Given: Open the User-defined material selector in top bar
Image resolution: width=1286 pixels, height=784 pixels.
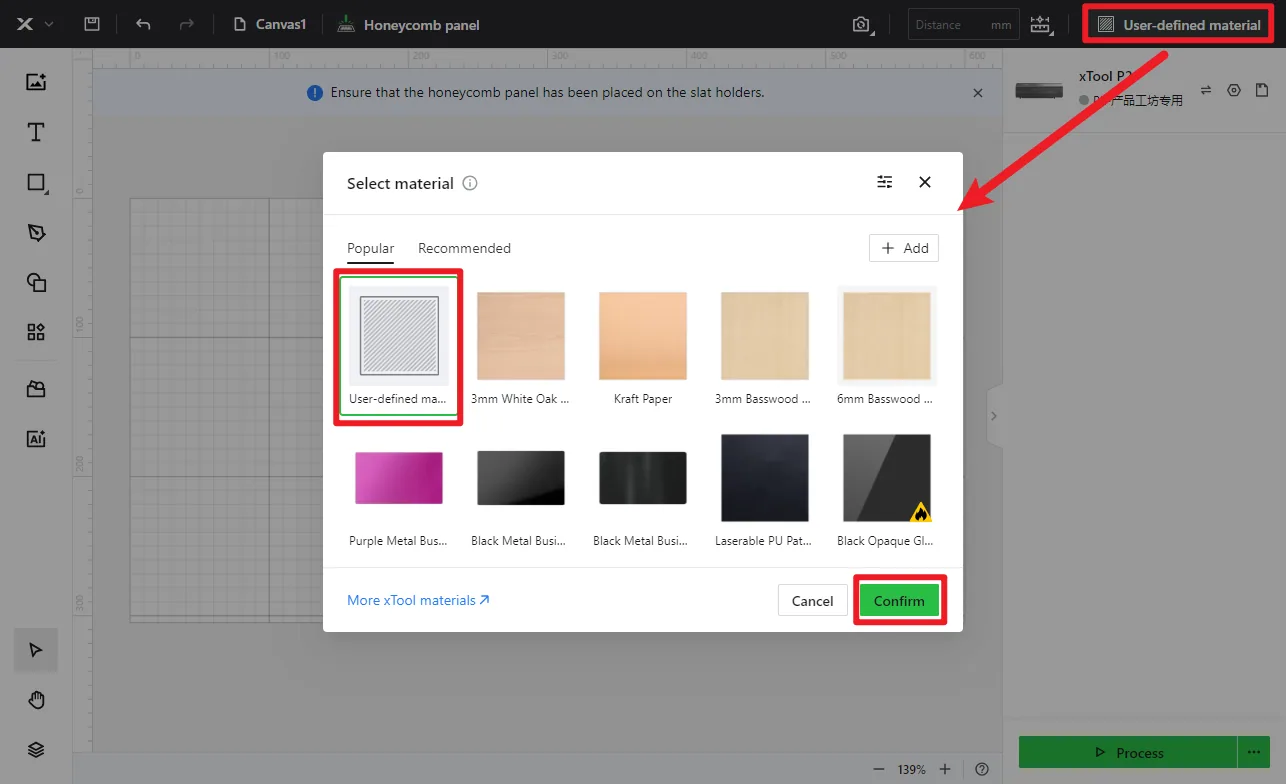Looking at the screenshot, I should pos(1179,24).
